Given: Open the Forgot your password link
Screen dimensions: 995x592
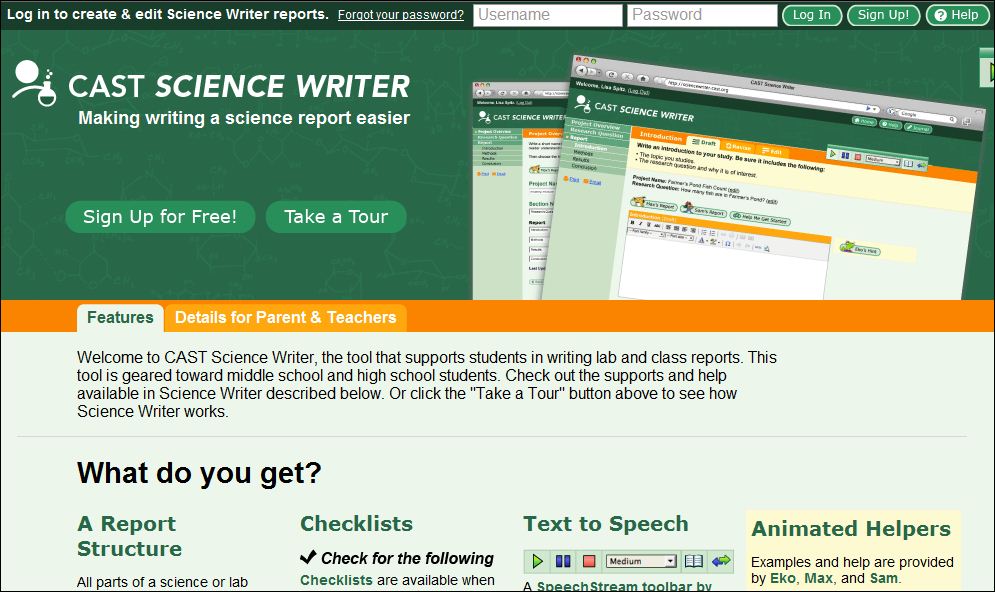Looking at the screenshot, I should click(400, 15).
